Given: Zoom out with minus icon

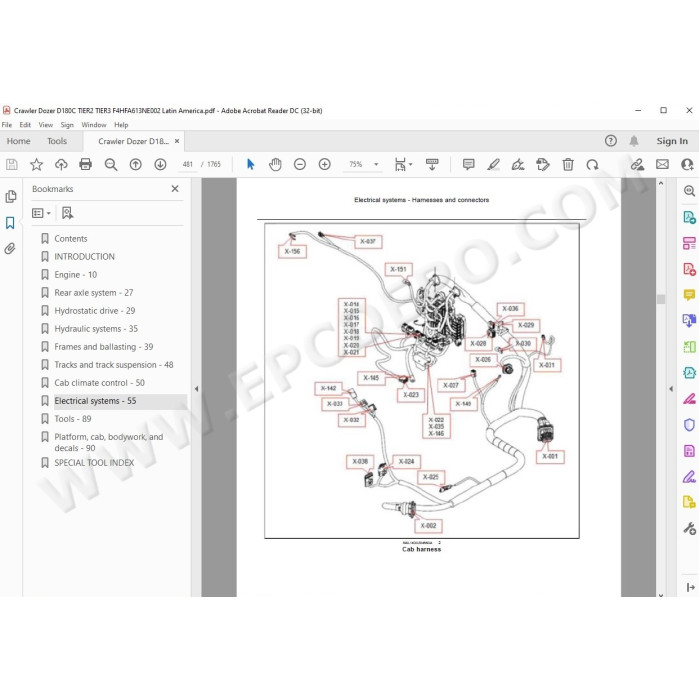Looking at the screenshot, I should (300, 165).
